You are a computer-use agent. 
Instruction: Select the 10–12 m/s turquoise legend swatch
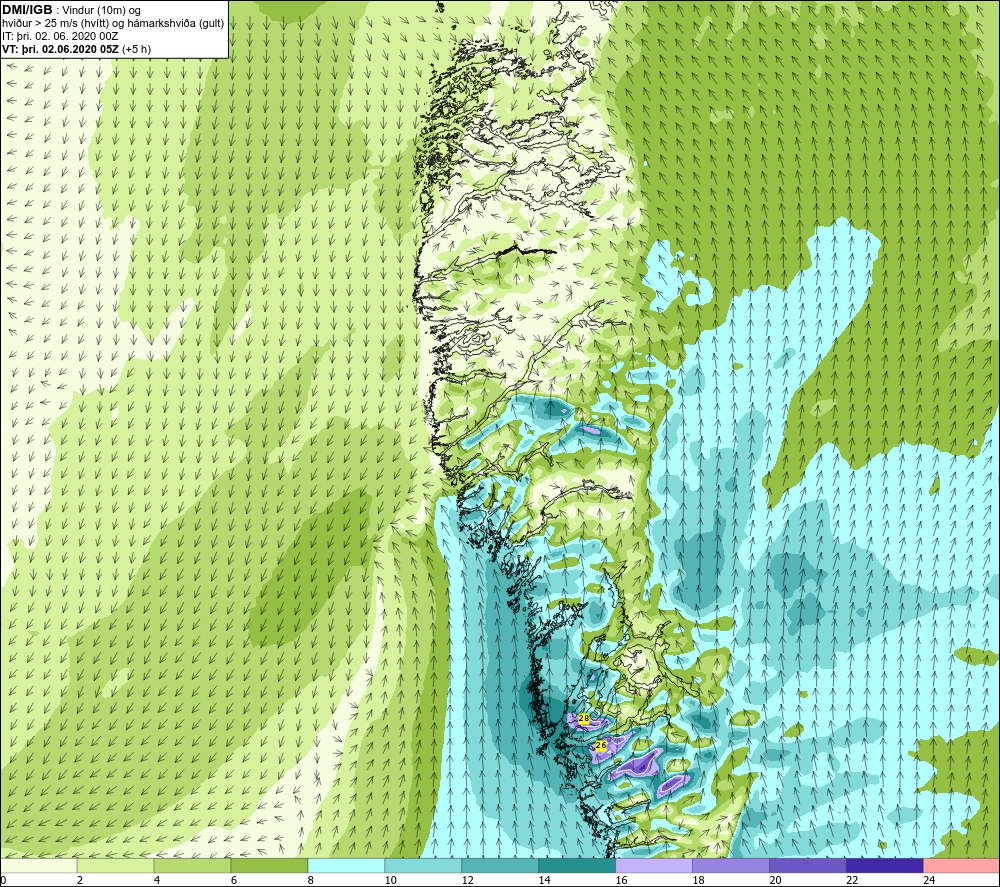click(x=423, y=866)
